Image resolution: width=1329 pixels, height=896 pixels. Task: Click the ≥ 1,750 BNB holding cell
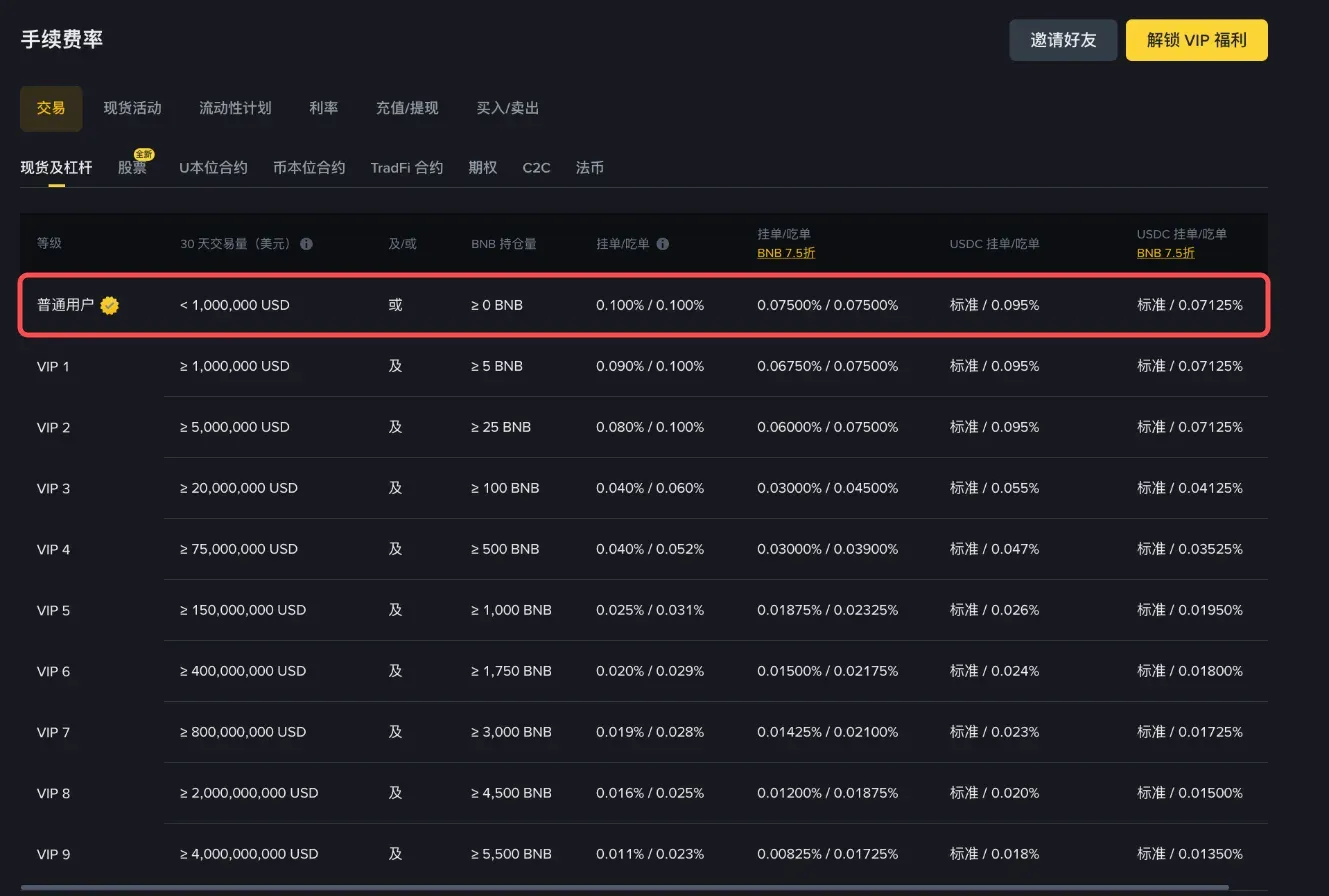tap(512, 671)
